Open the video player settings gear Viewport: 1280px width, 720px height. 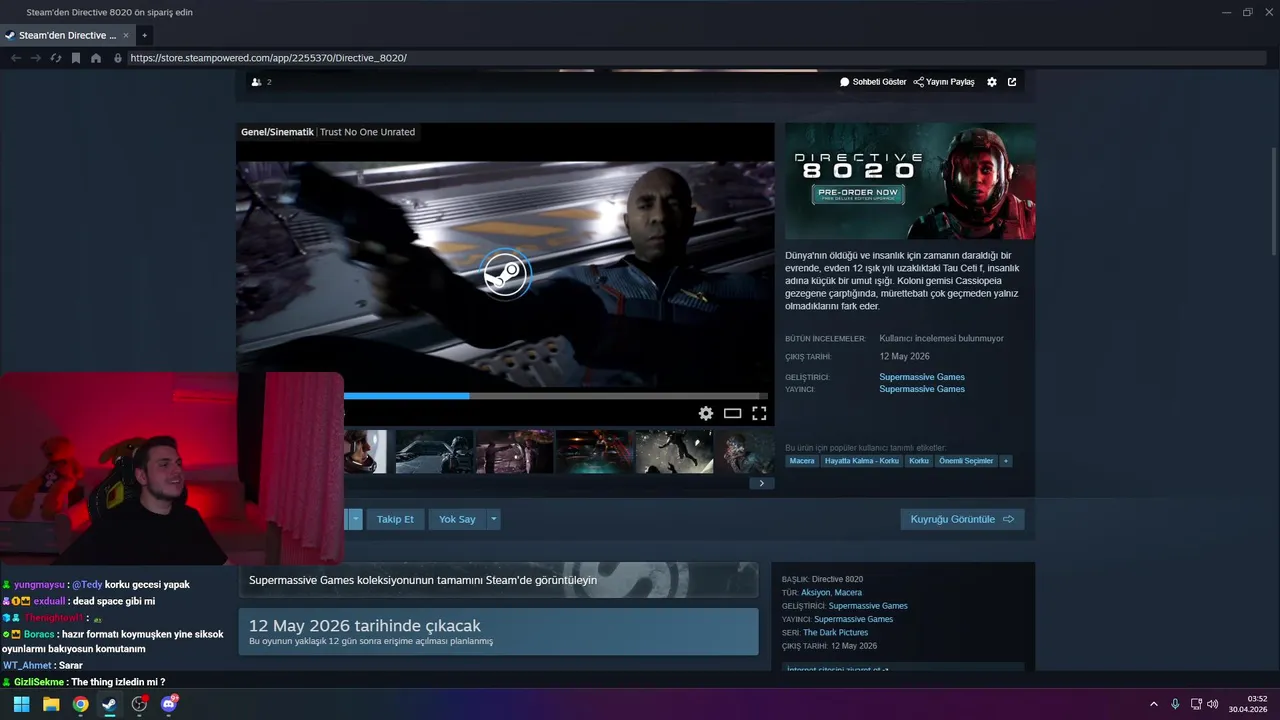tap(706, 413)
